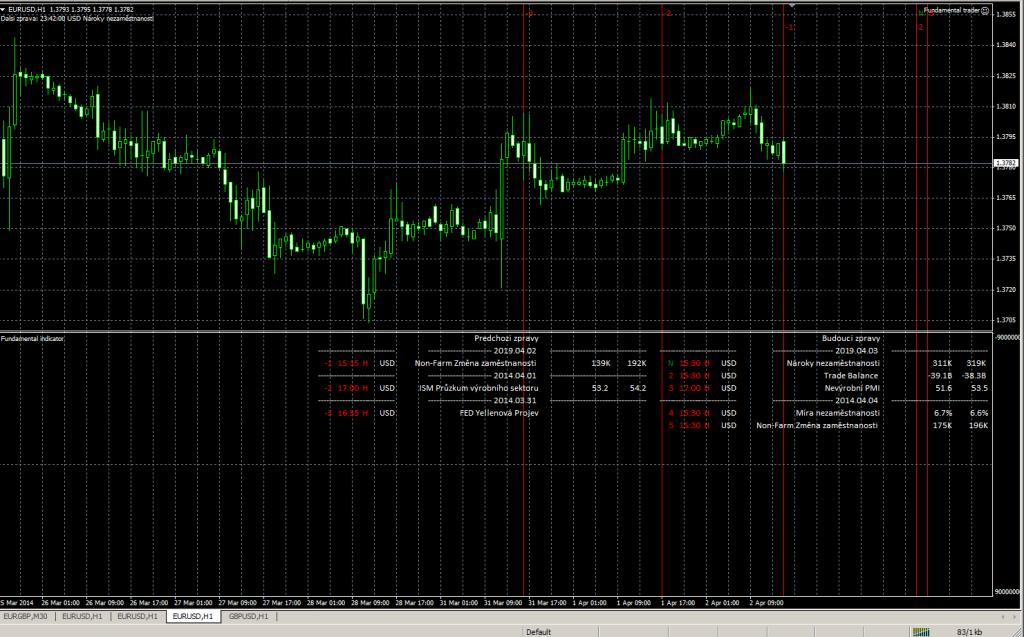
Task: Click the Fundamental indicator sub-window label
Action: [32, 338]
